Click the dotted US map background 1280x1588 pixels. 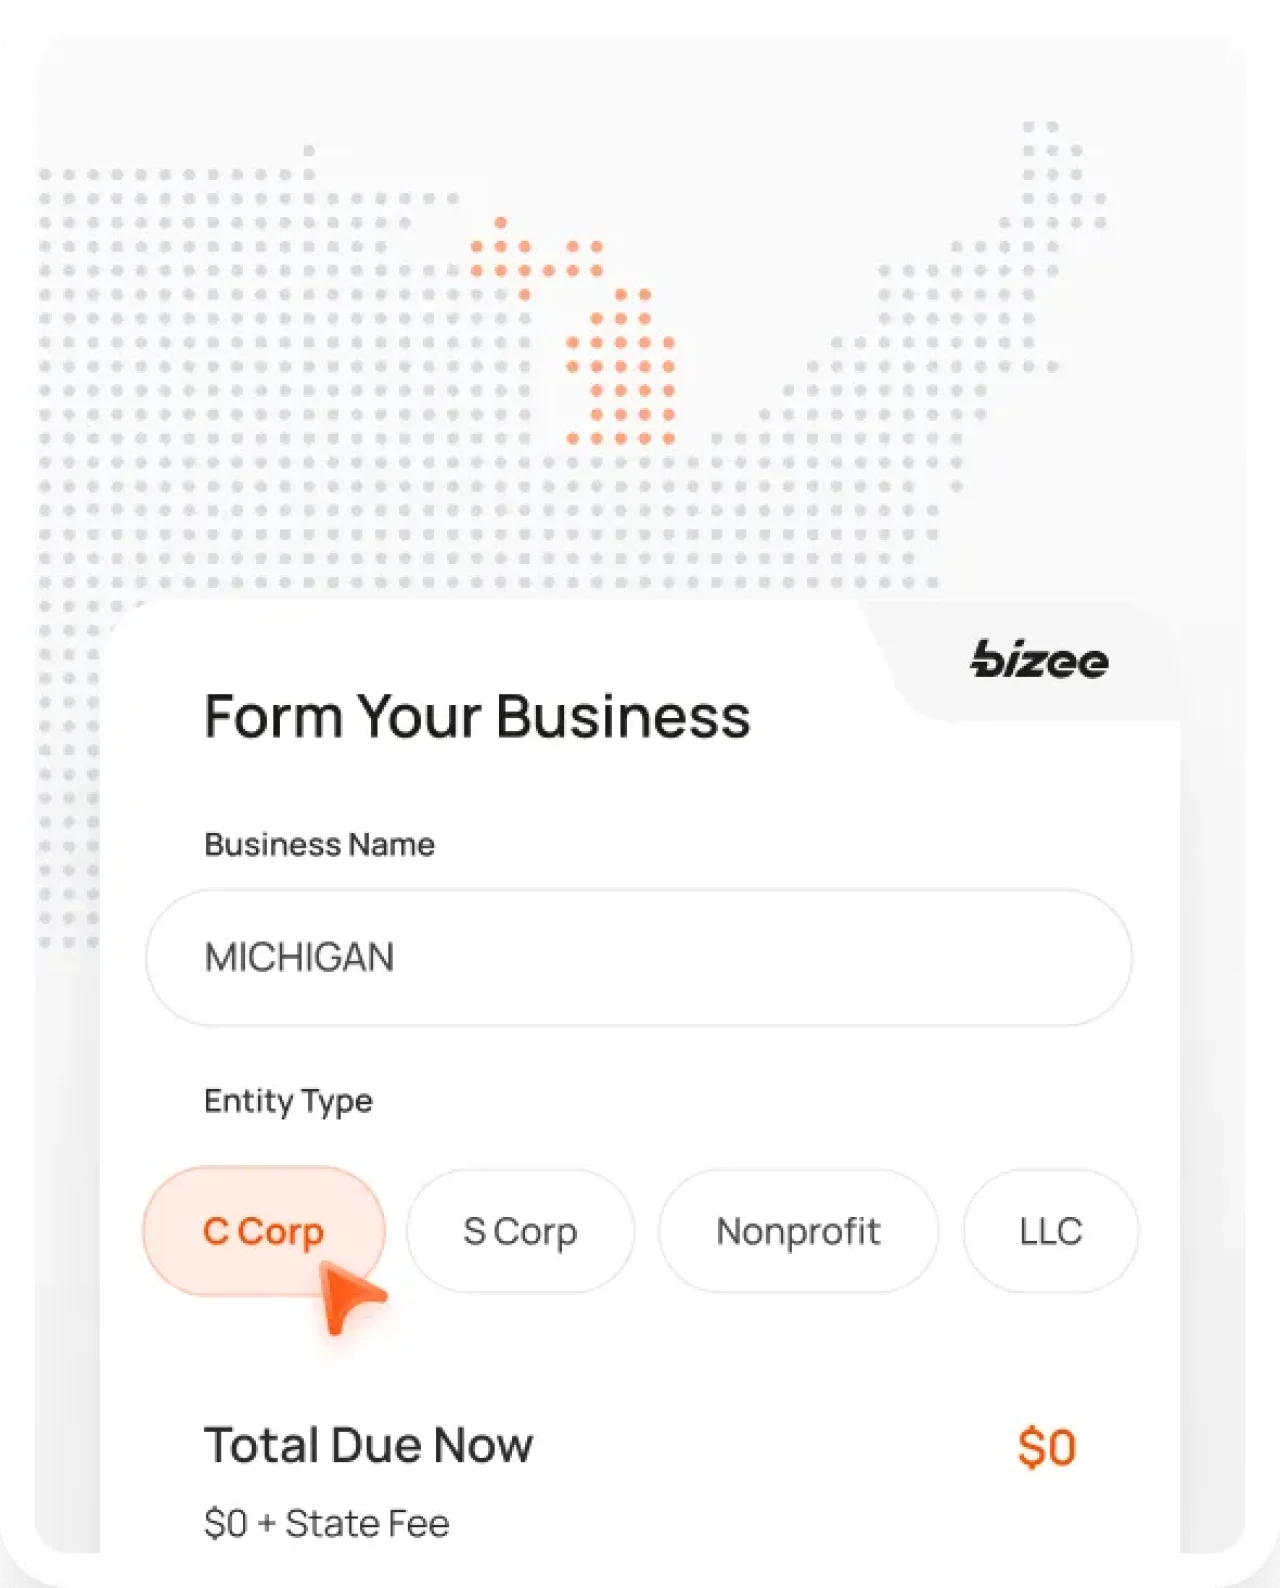(x=250, y=350)
